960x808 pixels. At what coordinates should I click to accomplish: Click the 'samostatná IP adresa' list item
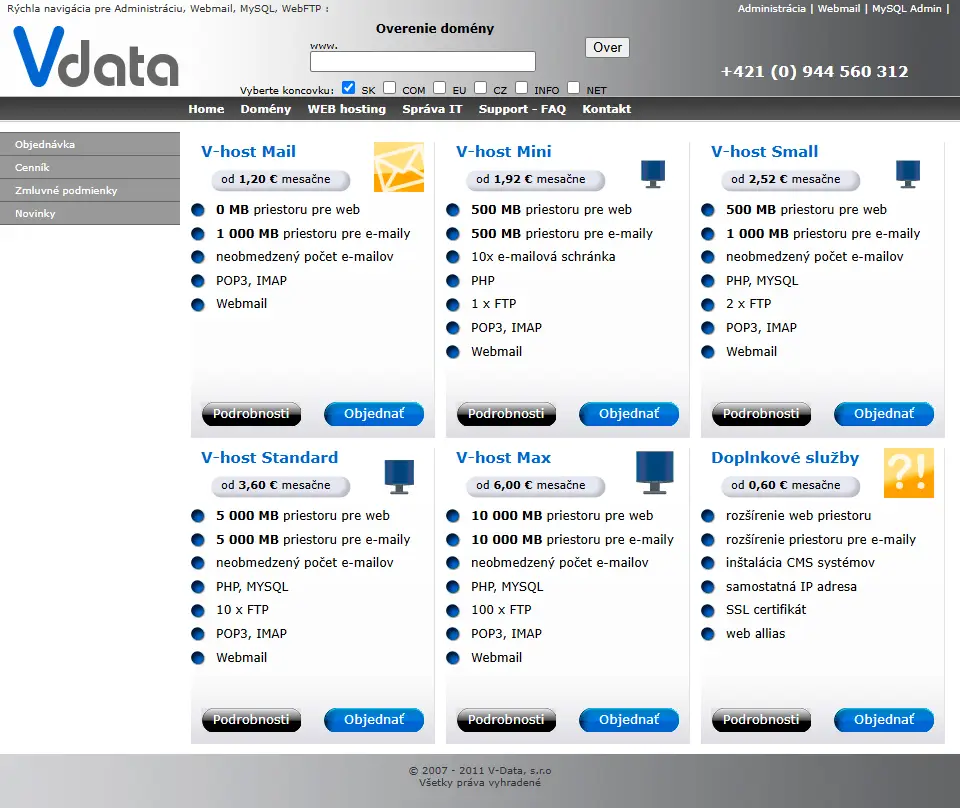791,586
